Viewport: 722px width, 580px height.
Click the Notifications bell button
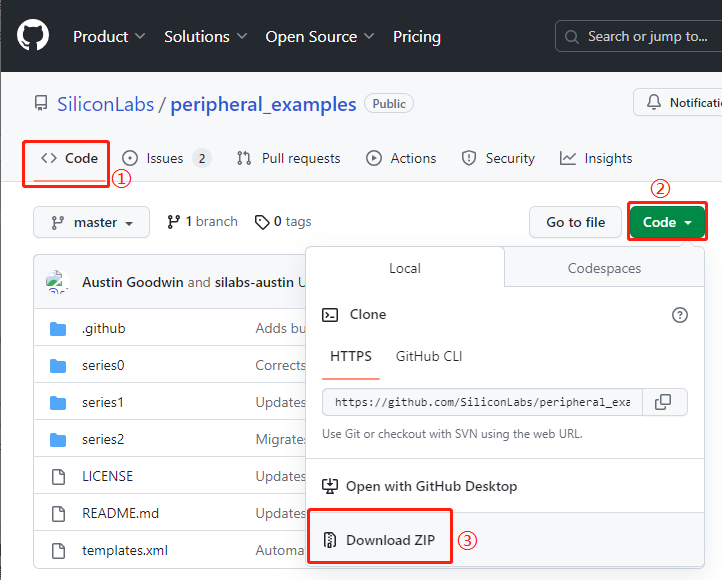[678, 103]
